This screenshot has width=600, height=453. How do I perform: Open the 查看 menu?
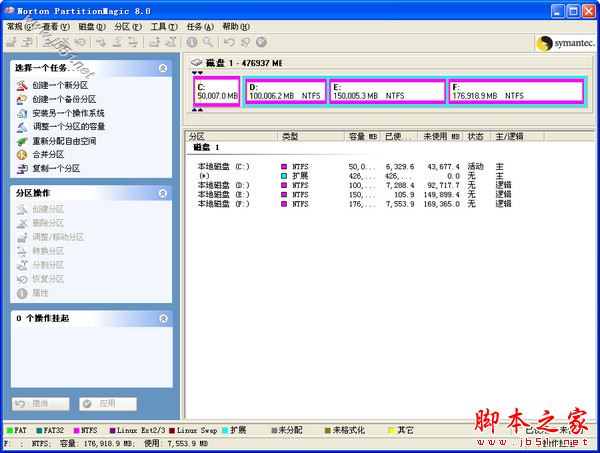point(56,27)
